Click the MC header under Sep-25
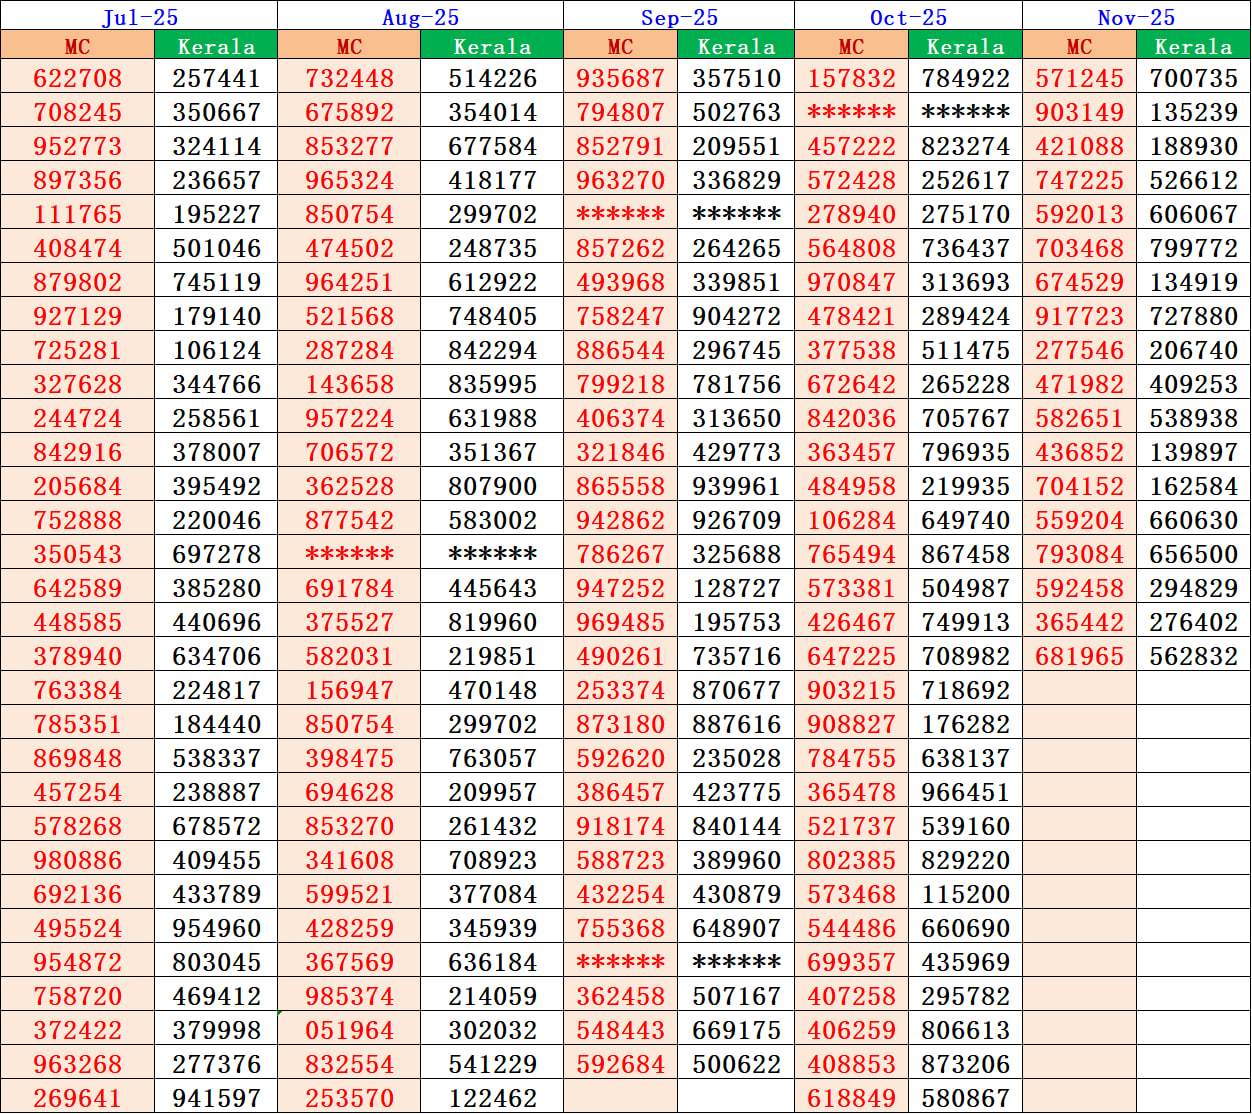1252x1114 pixels. (x=620, y=46)
